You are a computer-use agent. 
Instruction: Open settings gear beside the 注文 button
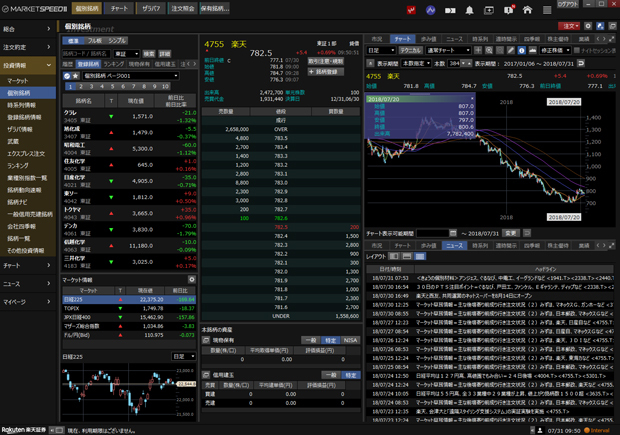click(x=588, y=26)
